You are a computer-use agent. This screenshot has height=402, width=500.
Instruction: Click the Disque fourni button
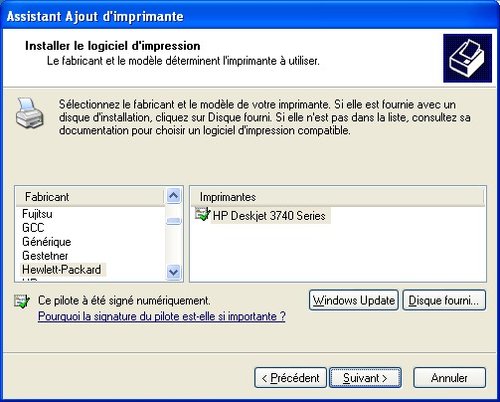click(444, 300)
